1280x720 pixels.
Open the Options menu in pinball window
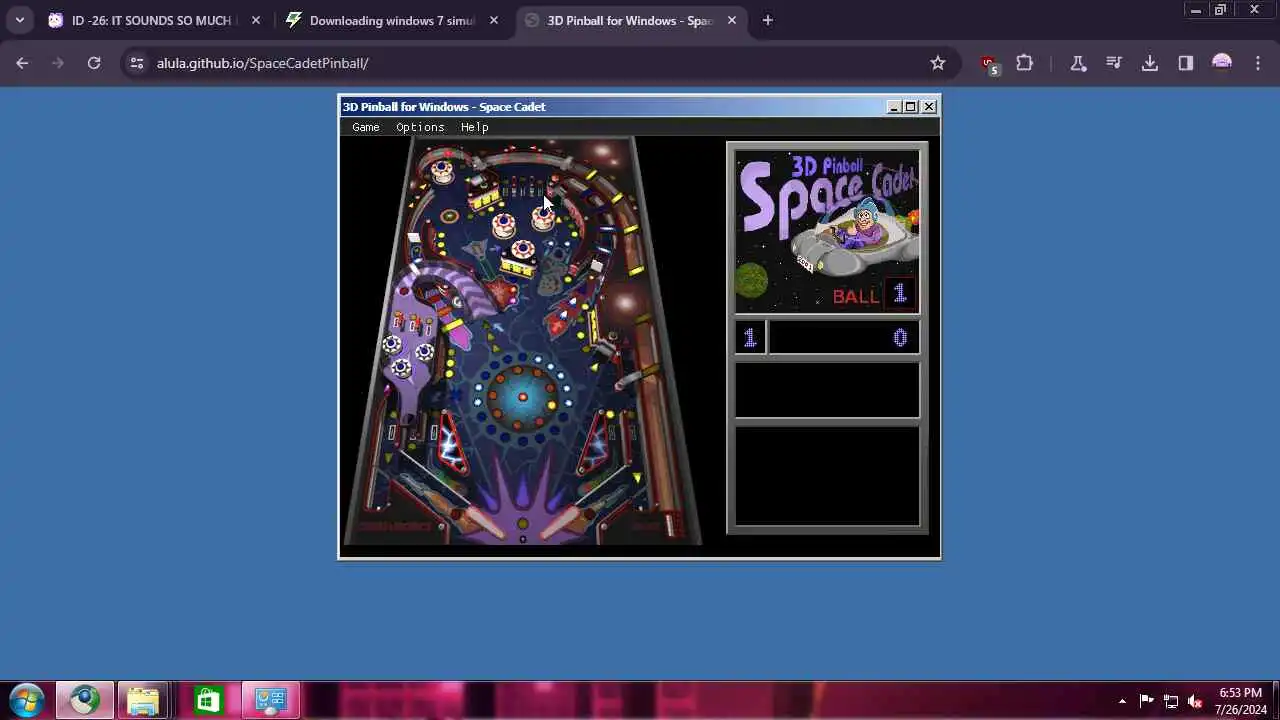pyautogui.click(x=420, y=127)
